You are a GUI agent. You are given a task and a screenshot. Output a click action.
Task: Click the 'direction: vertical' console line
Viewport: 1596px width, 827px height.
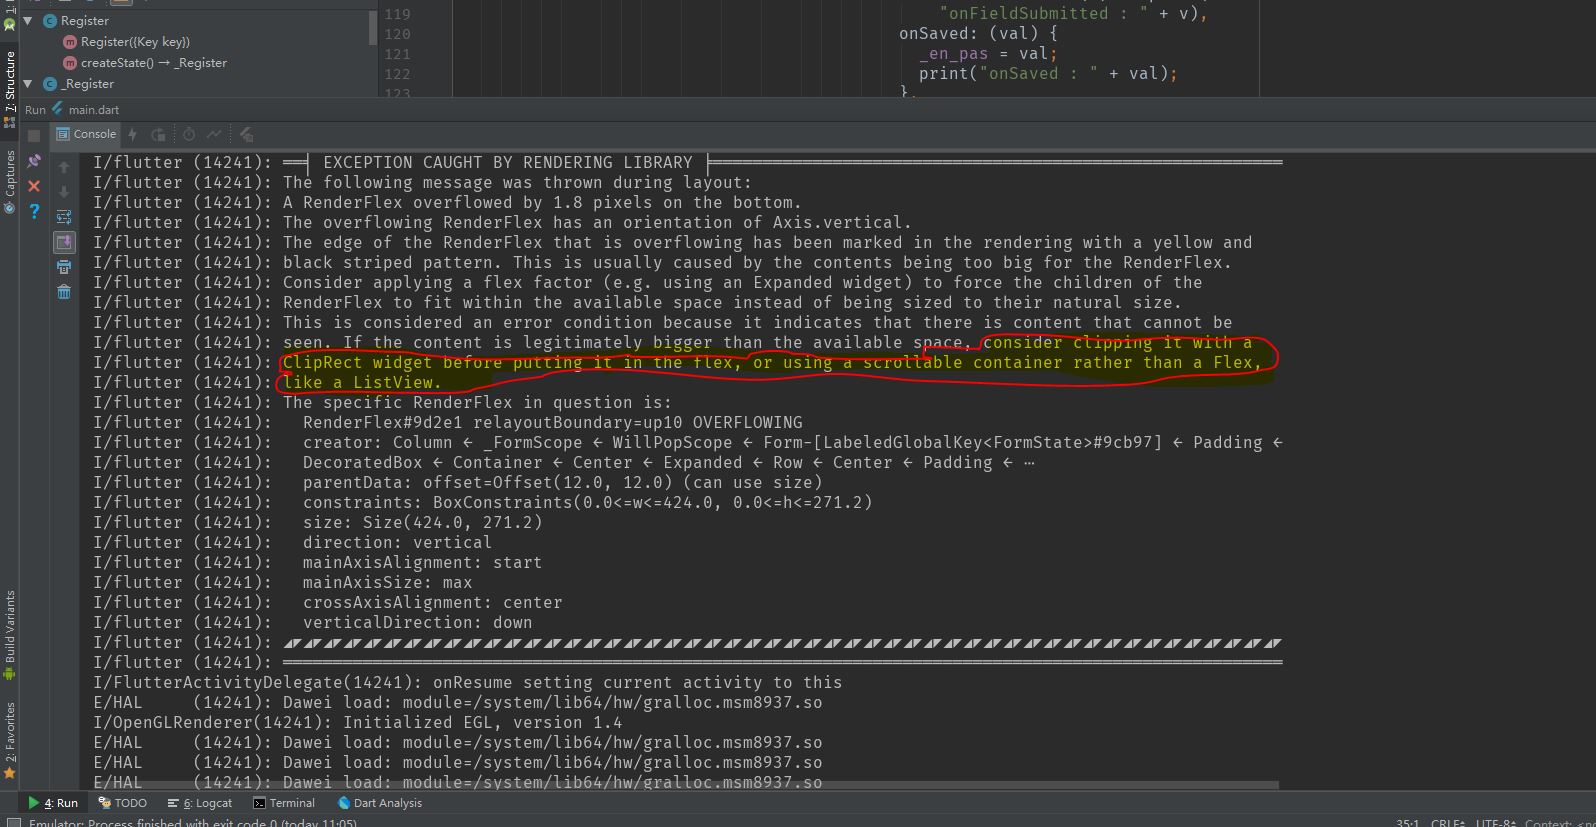click(x=397, y=542)
